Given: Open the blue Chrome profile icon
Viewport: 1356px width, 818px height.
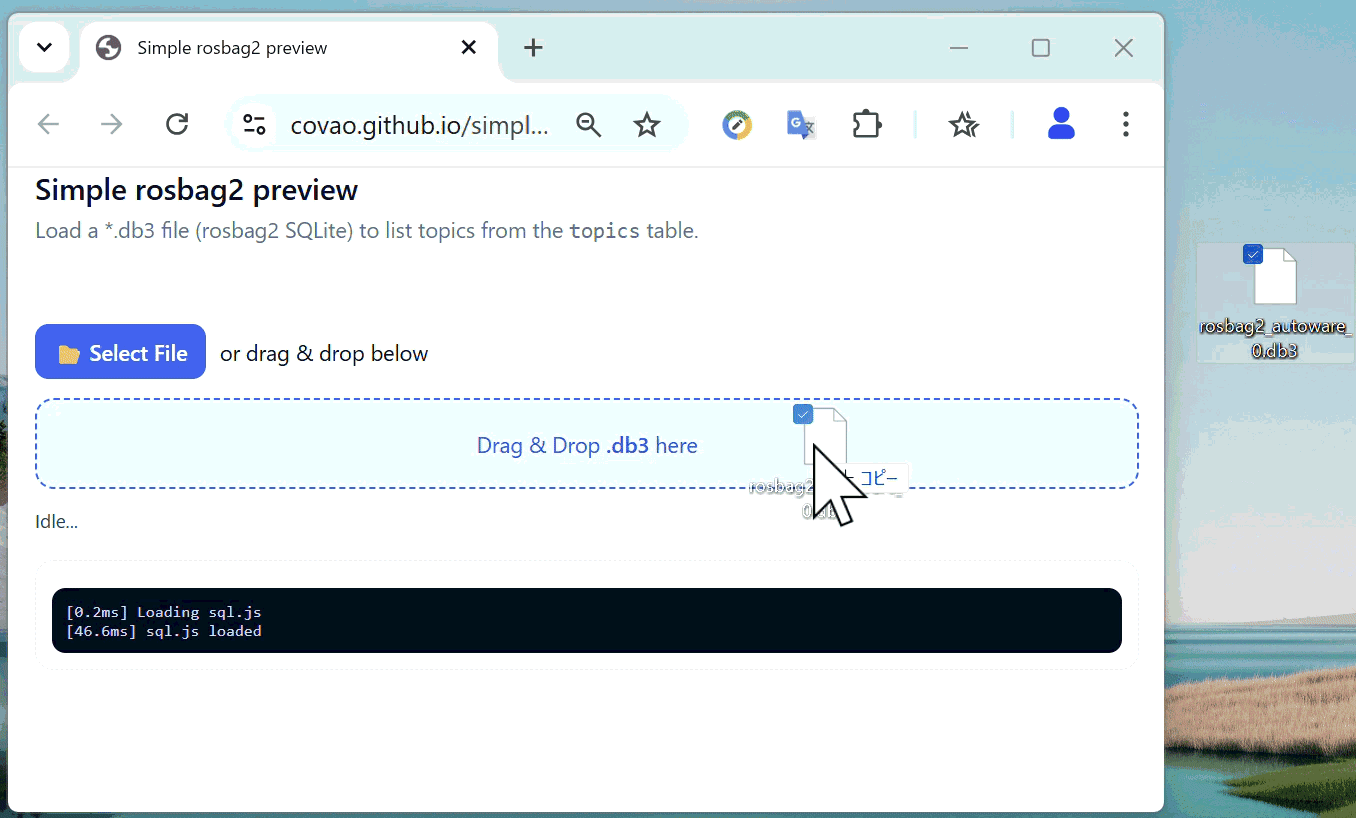Looking at the screenshot, I should (x=1061, y=124).
